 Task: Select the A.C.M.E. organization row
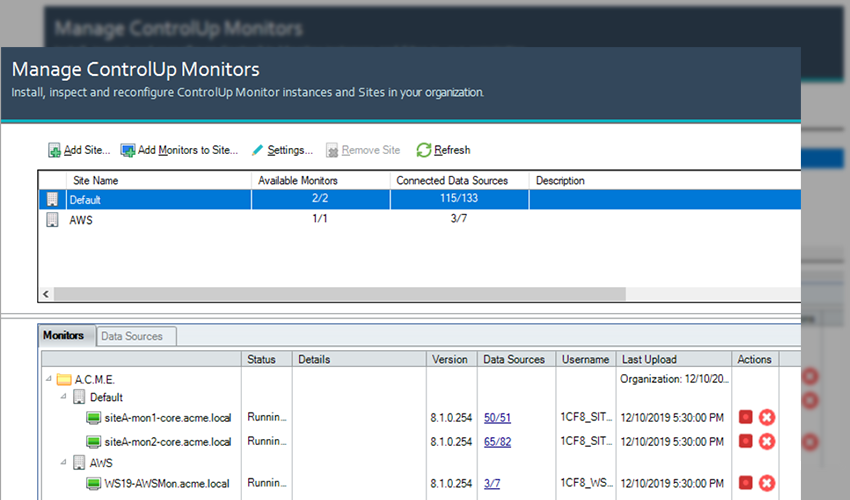(x=94, y=379)
